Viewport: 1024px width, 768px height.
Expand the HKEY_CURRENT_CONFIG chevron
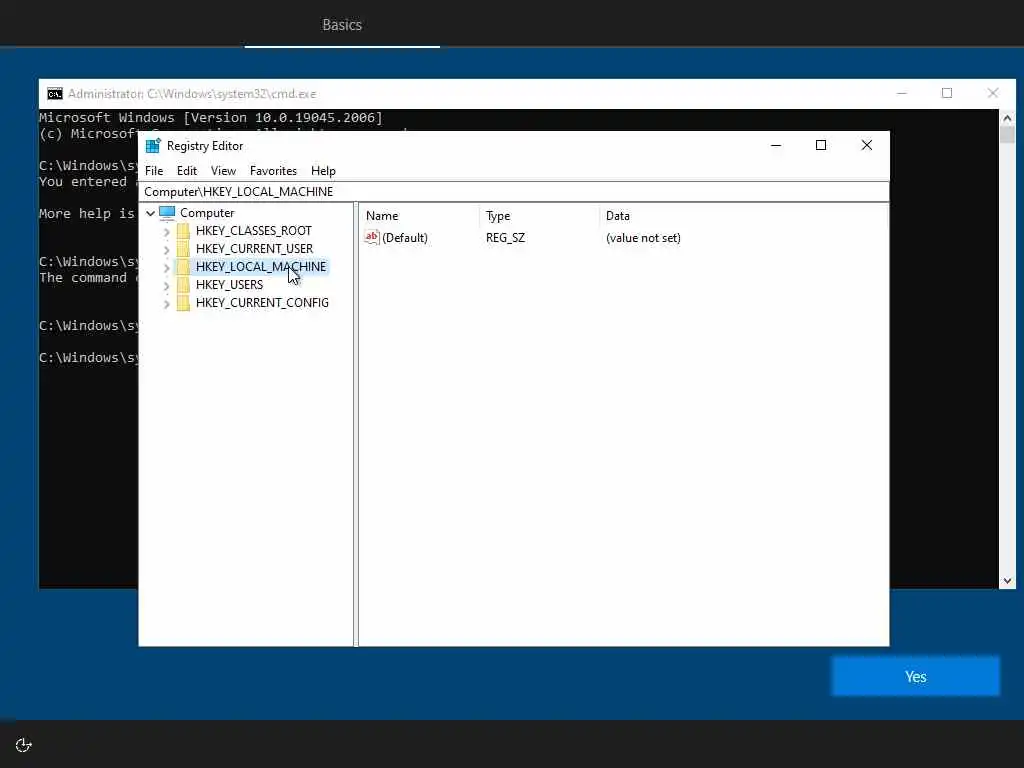(167, 304)
